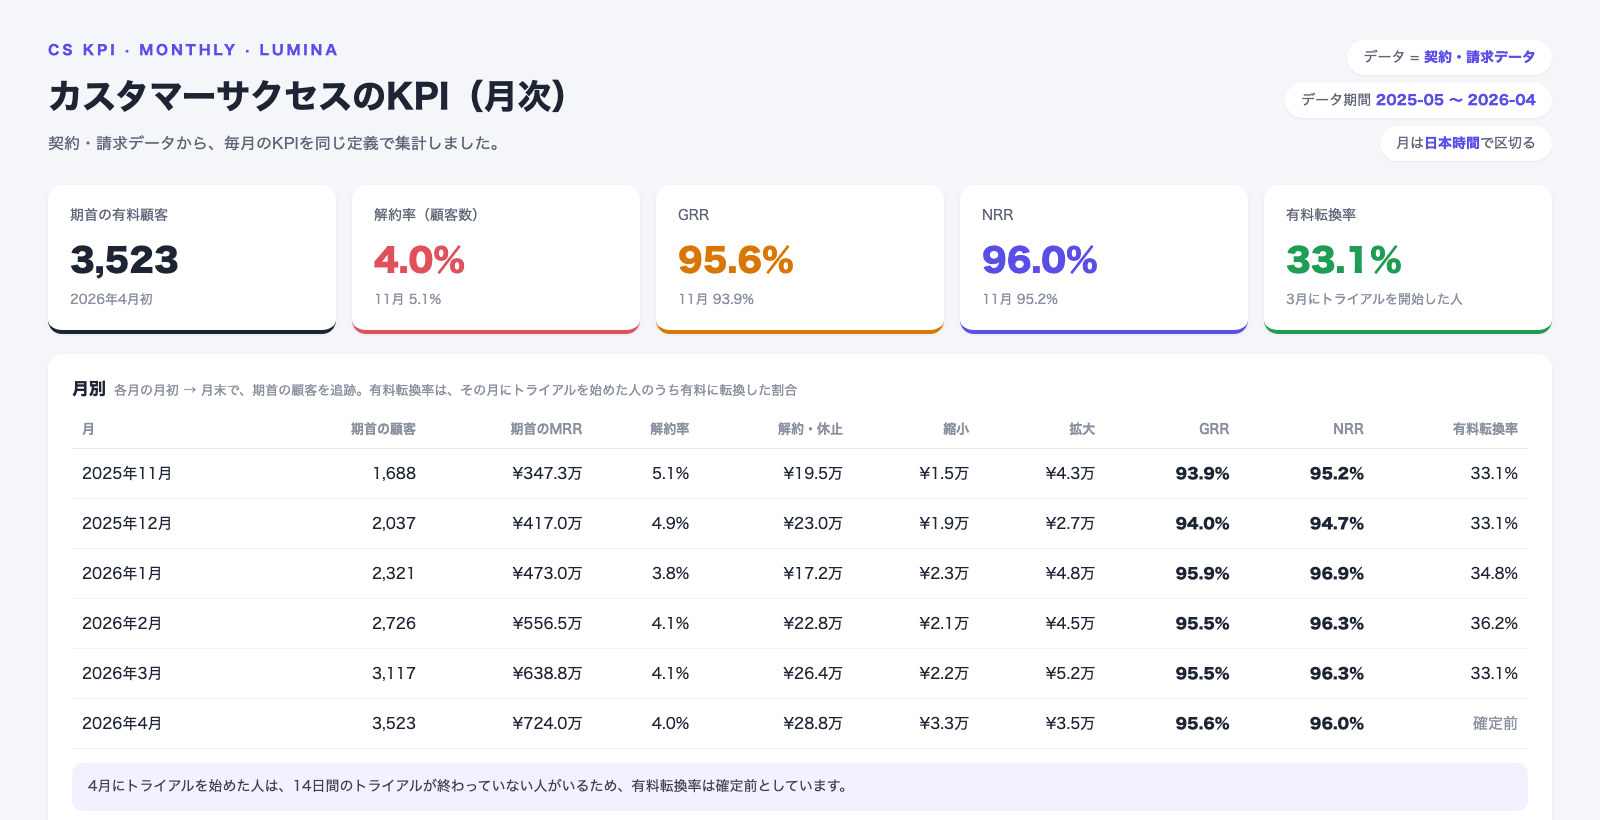Select the "2026年2月" row label

pos(122,623)
